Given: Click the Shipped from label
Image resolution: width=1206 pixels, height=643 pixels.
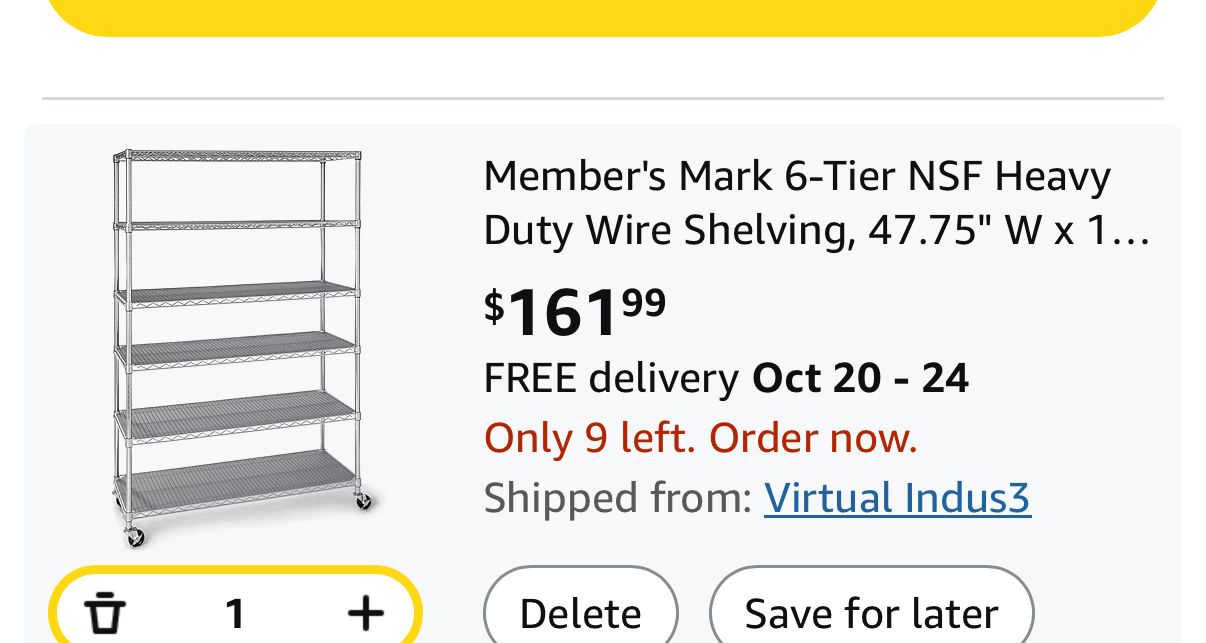Looking at the screenshot, I should pyautogui.click(x=617, y=498).
